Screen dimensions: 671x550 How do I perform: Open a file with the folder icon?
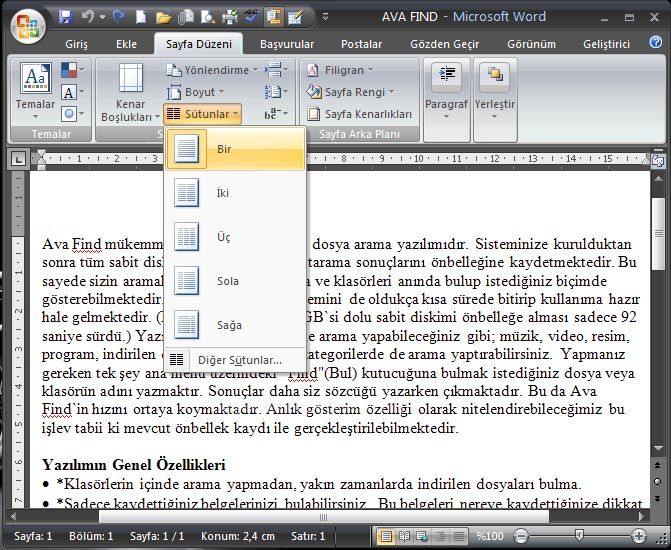[x=163, y=17]
